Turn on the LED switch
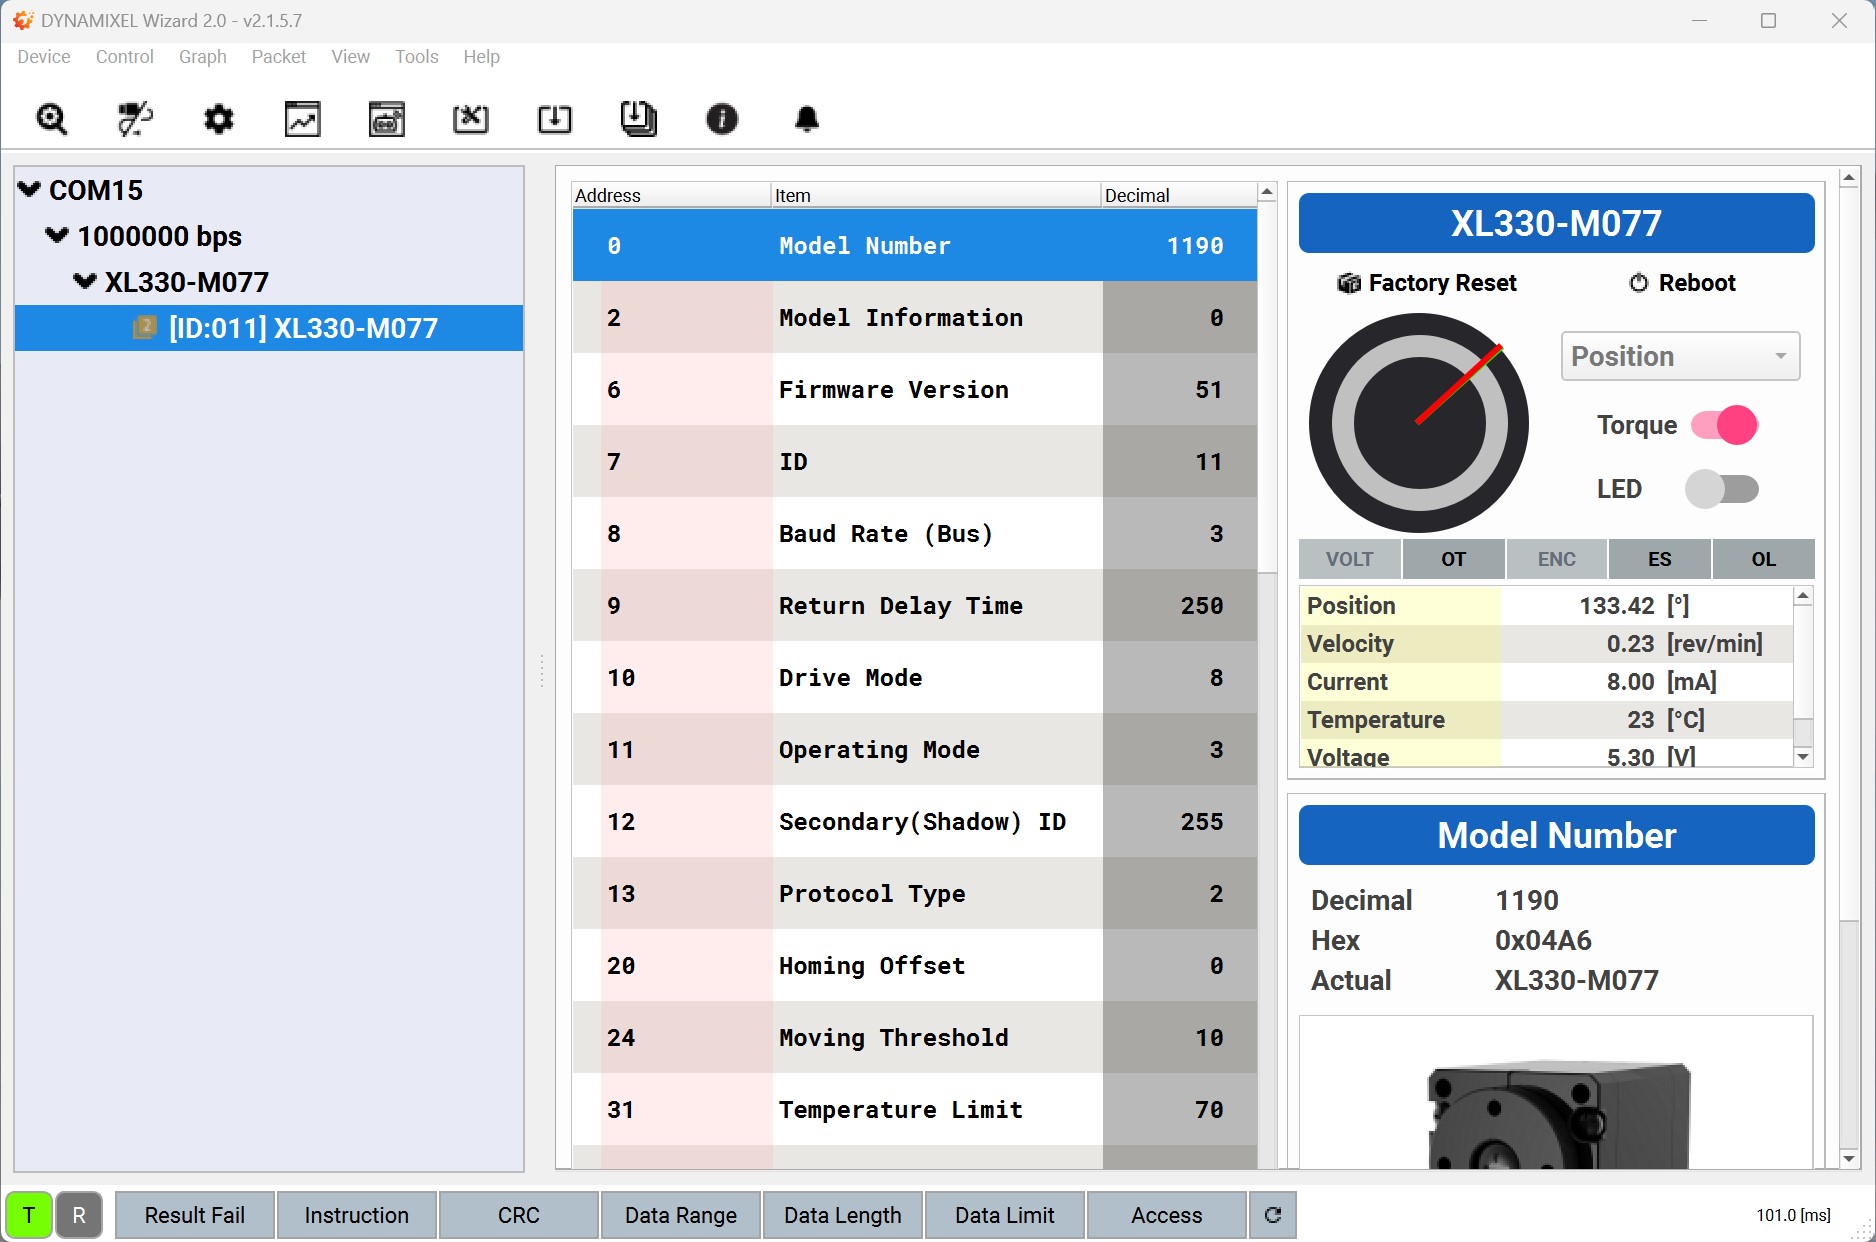Image resolution: width=1876 pixels, height=1242 pixels. tap(1722, 489)
